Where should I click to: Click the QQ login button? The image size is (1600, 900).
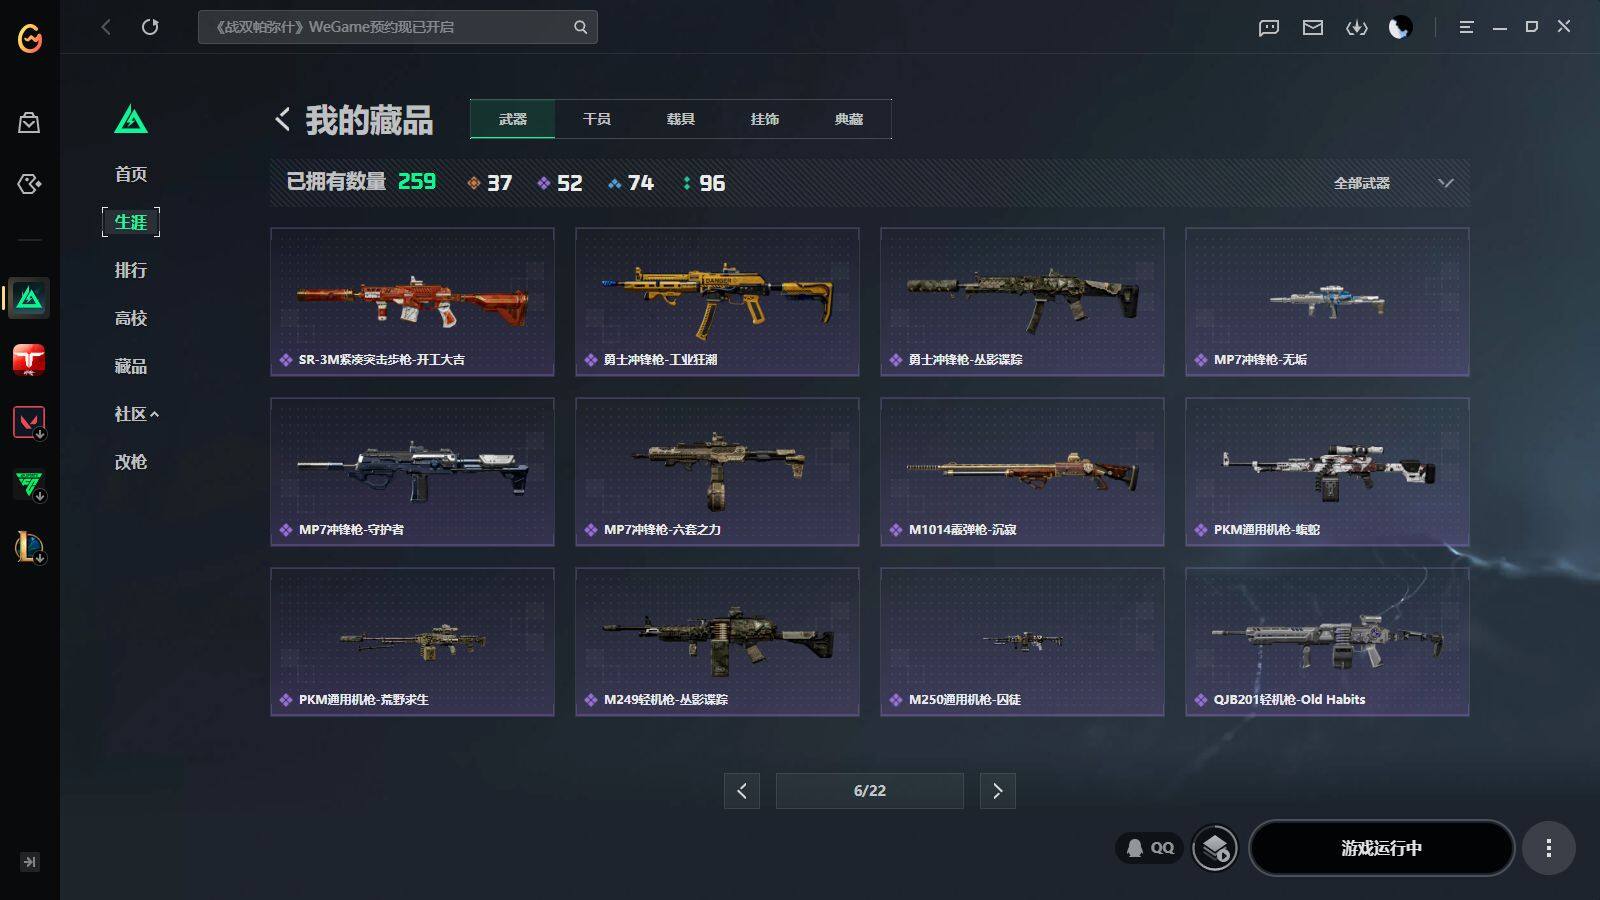point(1150,848)
